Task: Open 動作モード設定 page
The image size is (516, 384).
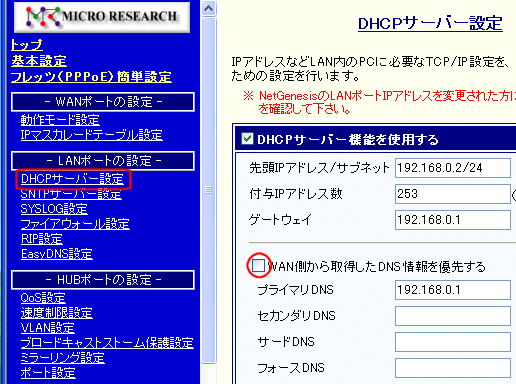Action: point(60,120)
